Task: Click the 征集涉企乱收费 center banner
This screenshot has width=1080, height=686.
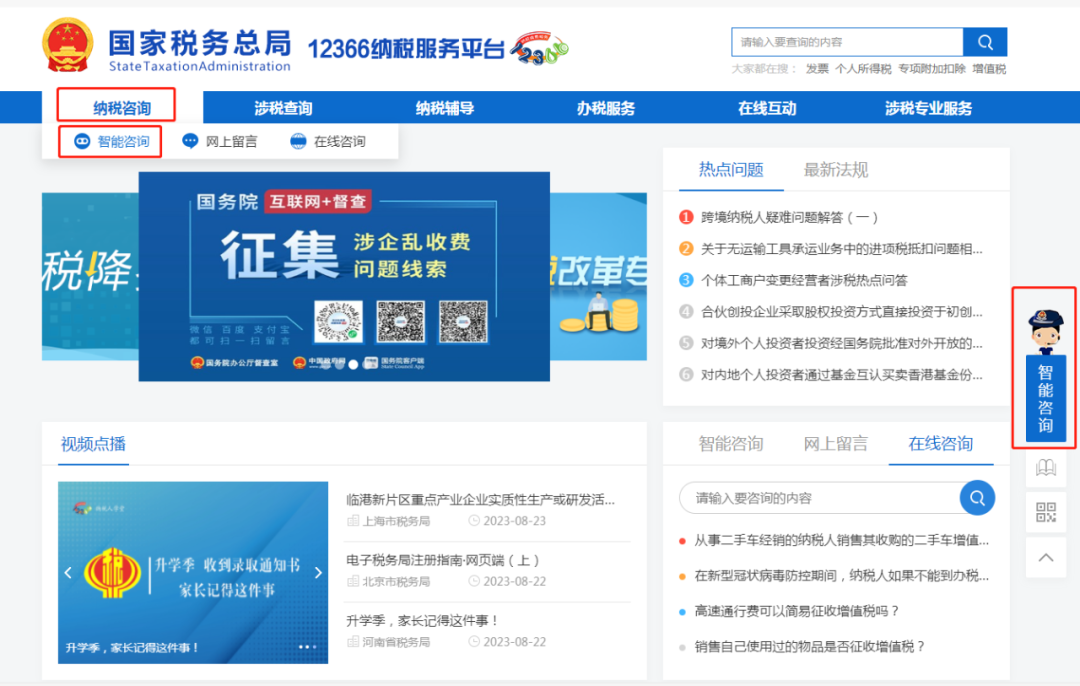Action: click(344, 276)
